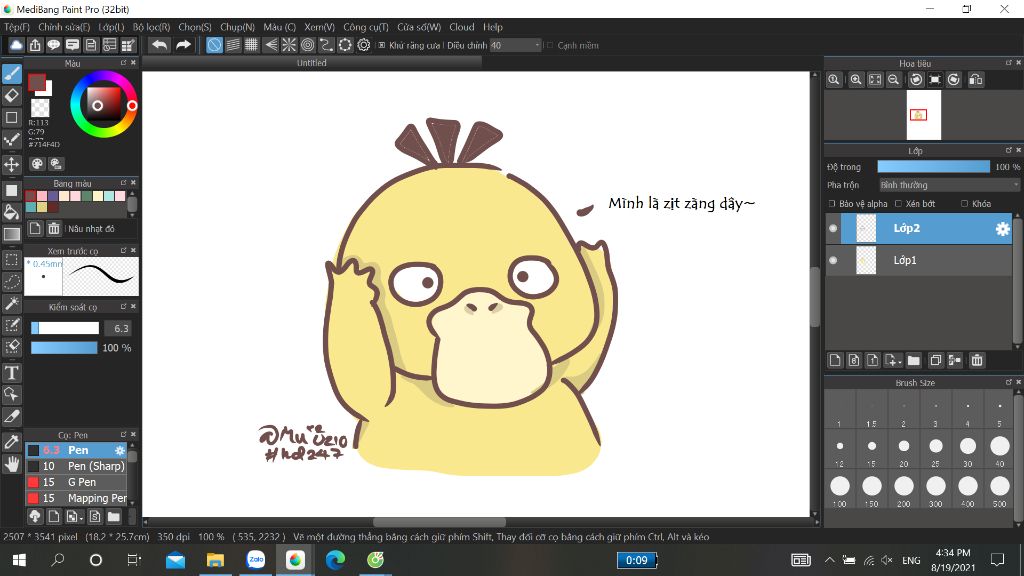Toggle the Khóa lock checkbox

(965, 204)
